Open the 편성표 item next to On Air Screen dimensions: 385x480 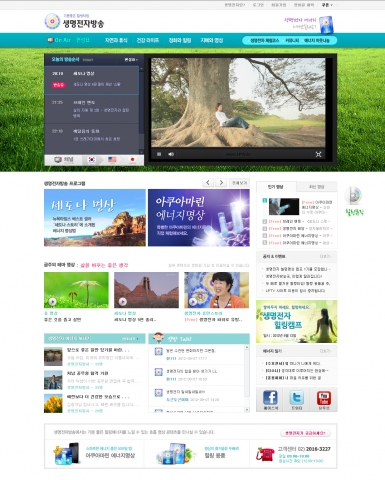pos(83,40)
